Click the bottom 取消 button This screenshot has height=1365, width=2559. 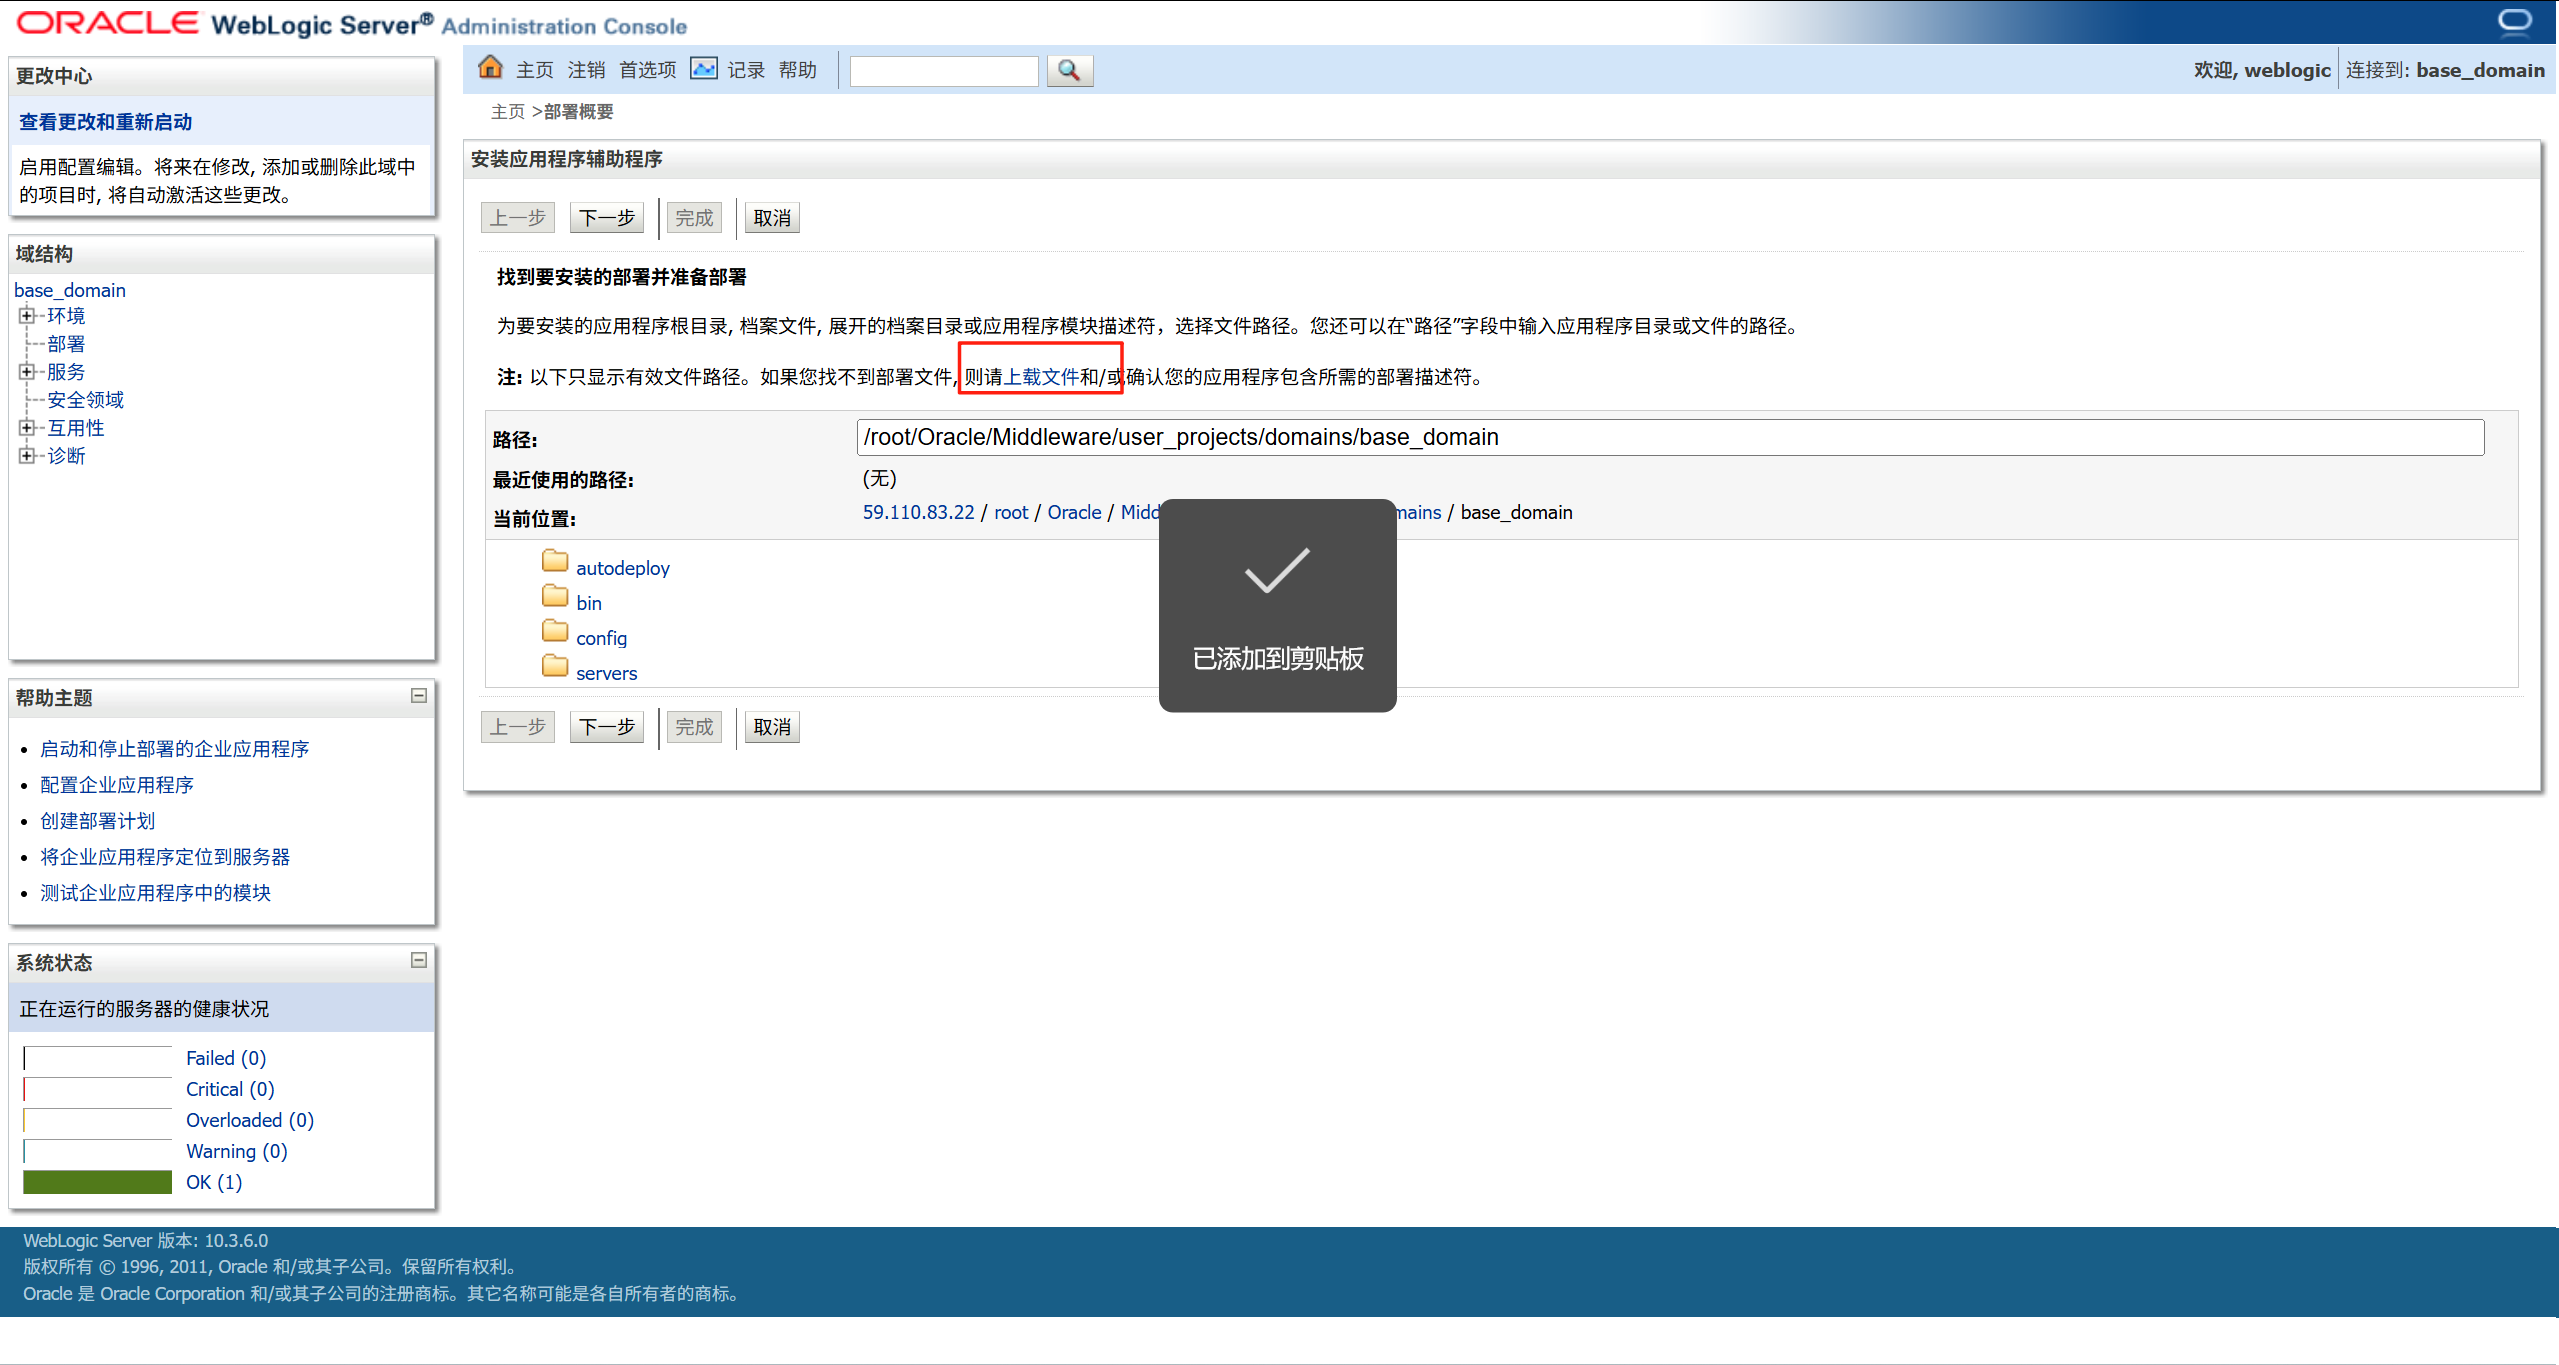click(x=772, y=727)
